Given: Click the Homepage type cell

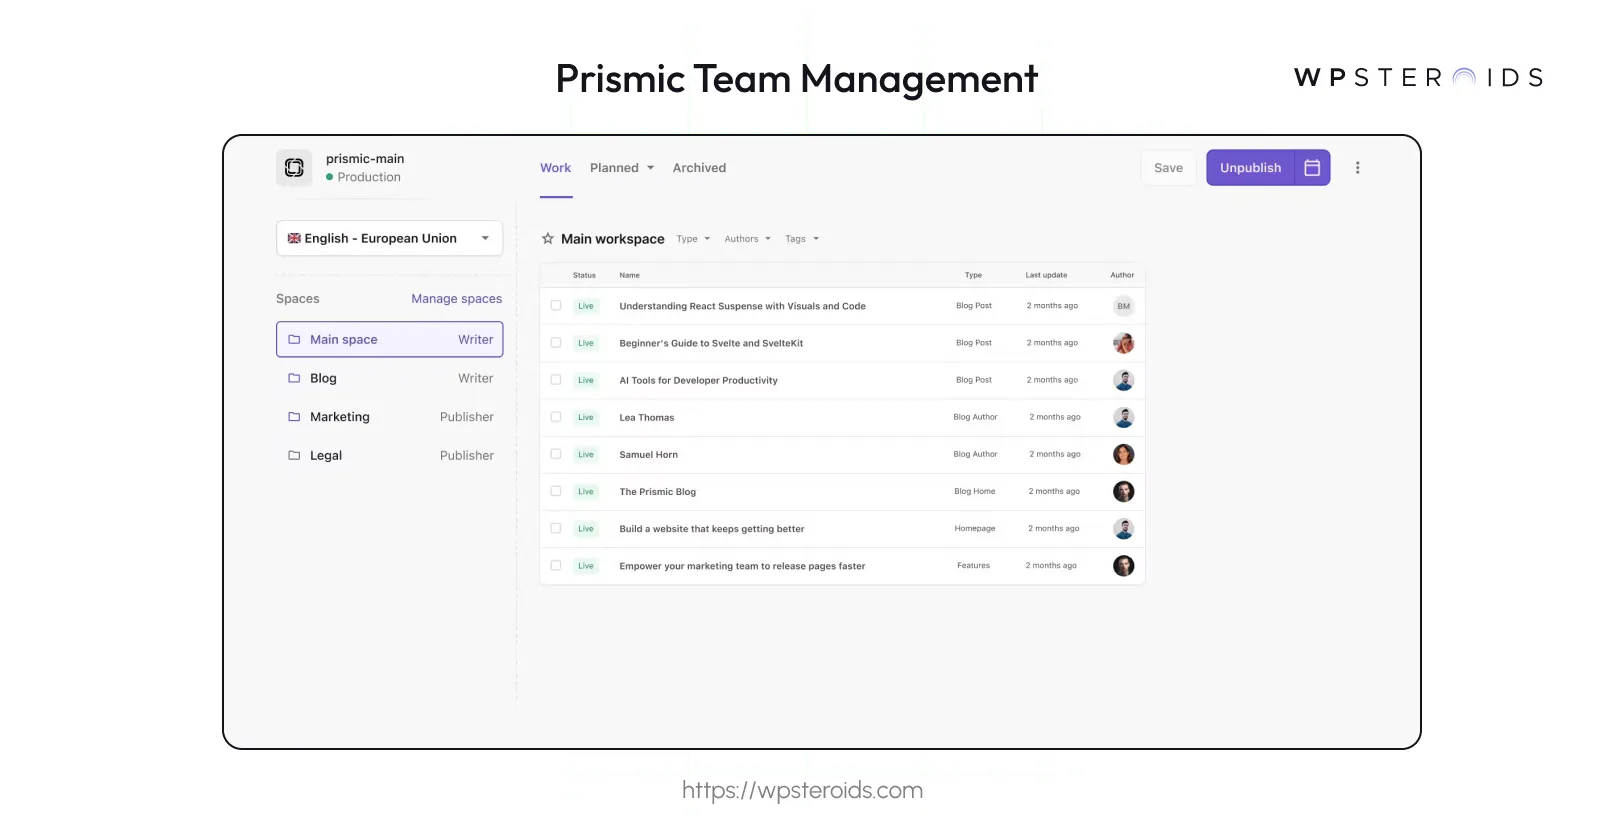Looking at the screenshot, I should (975, 529).
